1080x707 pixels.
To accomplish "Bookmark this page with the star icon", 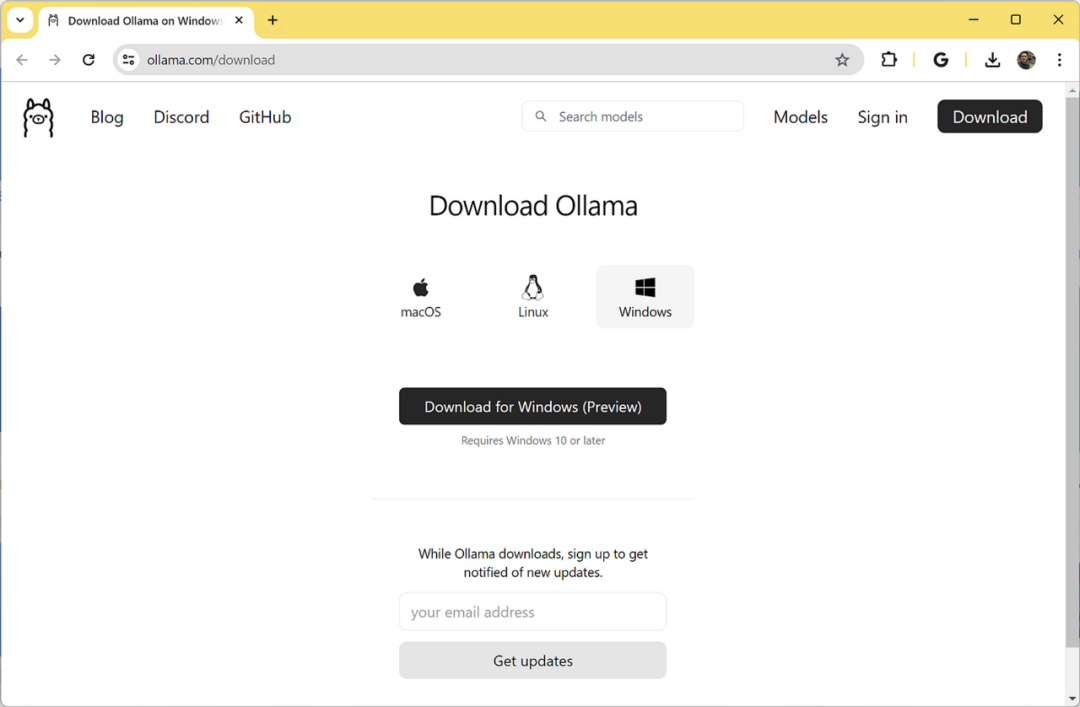I will [x=842, y=60].
